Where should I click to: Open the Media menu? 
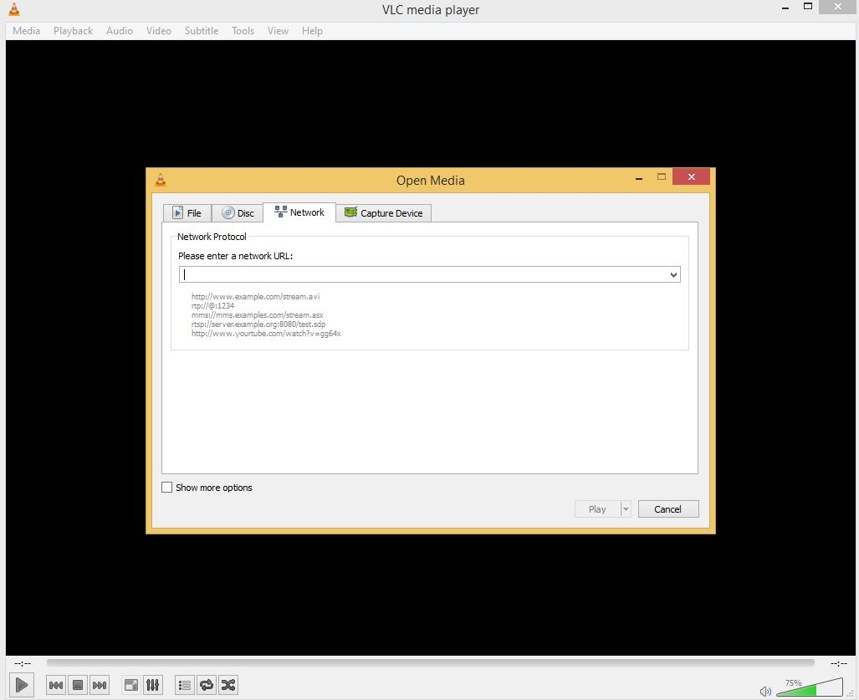pos(26,31)
